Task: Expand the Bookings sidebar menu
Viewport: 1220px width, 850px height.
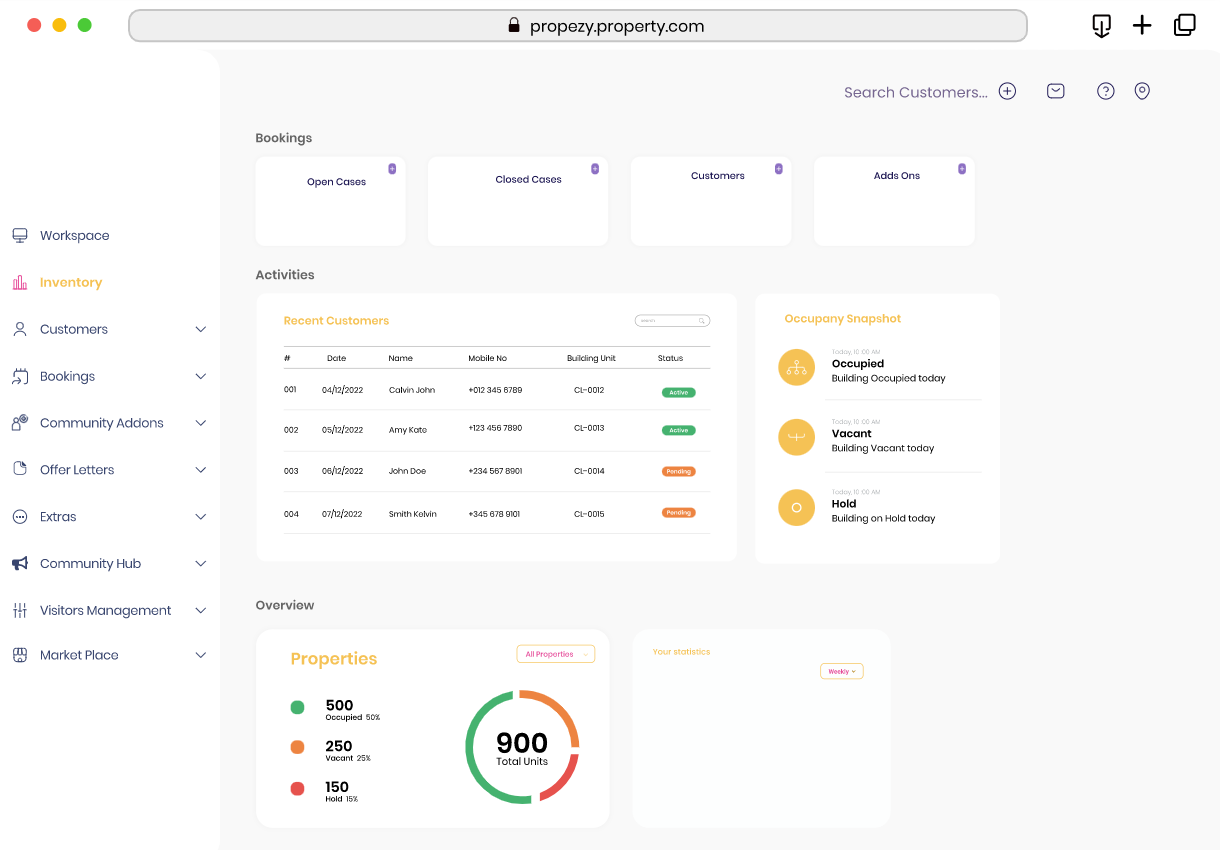Action: click(x=200, y=376)
